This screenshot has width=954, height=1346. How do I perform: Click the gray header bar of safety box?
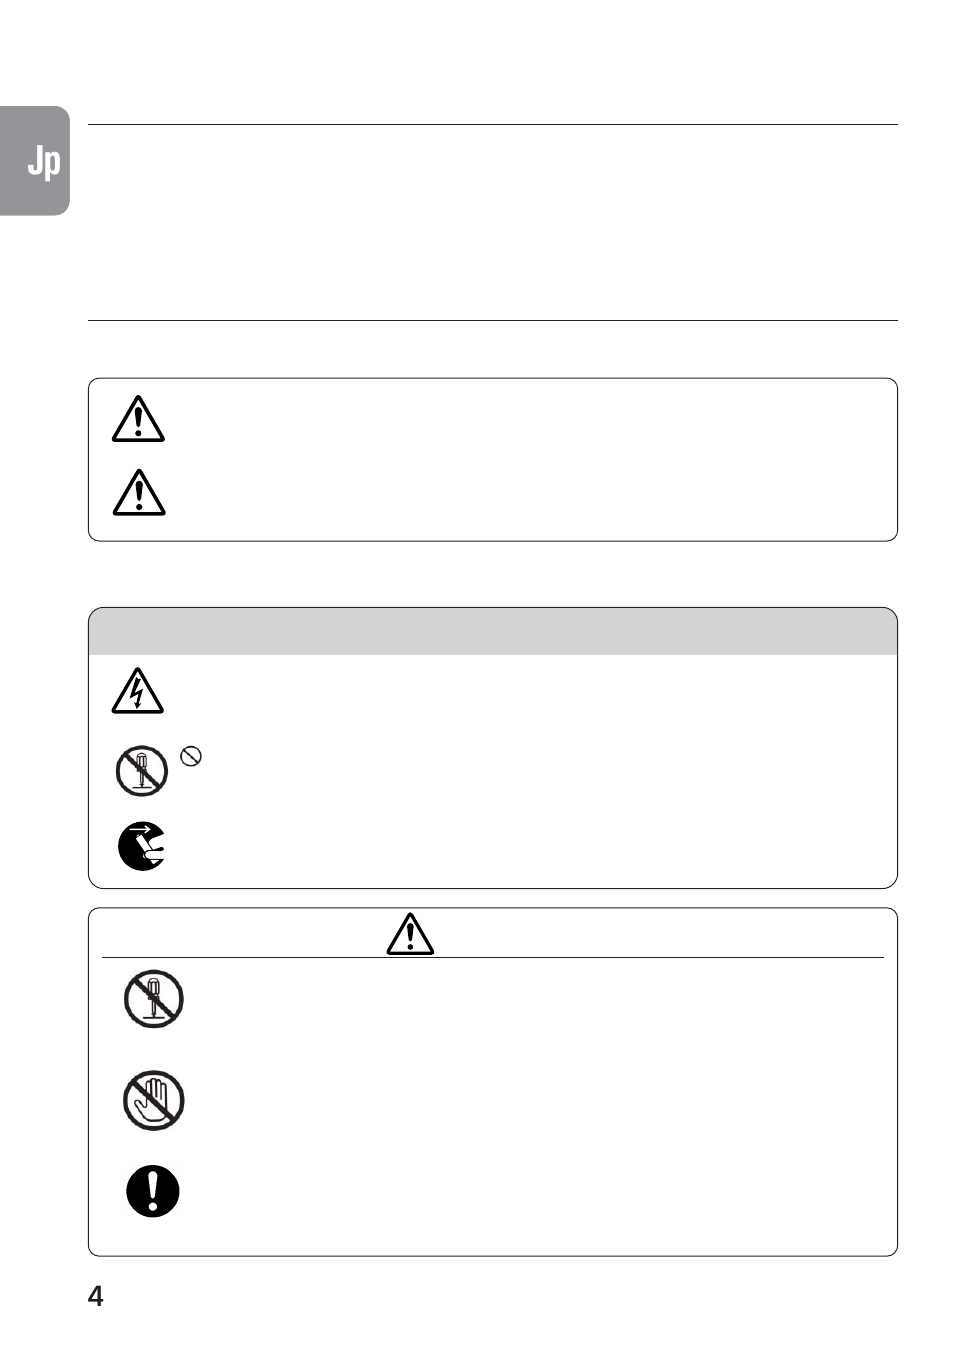point(493,631)
